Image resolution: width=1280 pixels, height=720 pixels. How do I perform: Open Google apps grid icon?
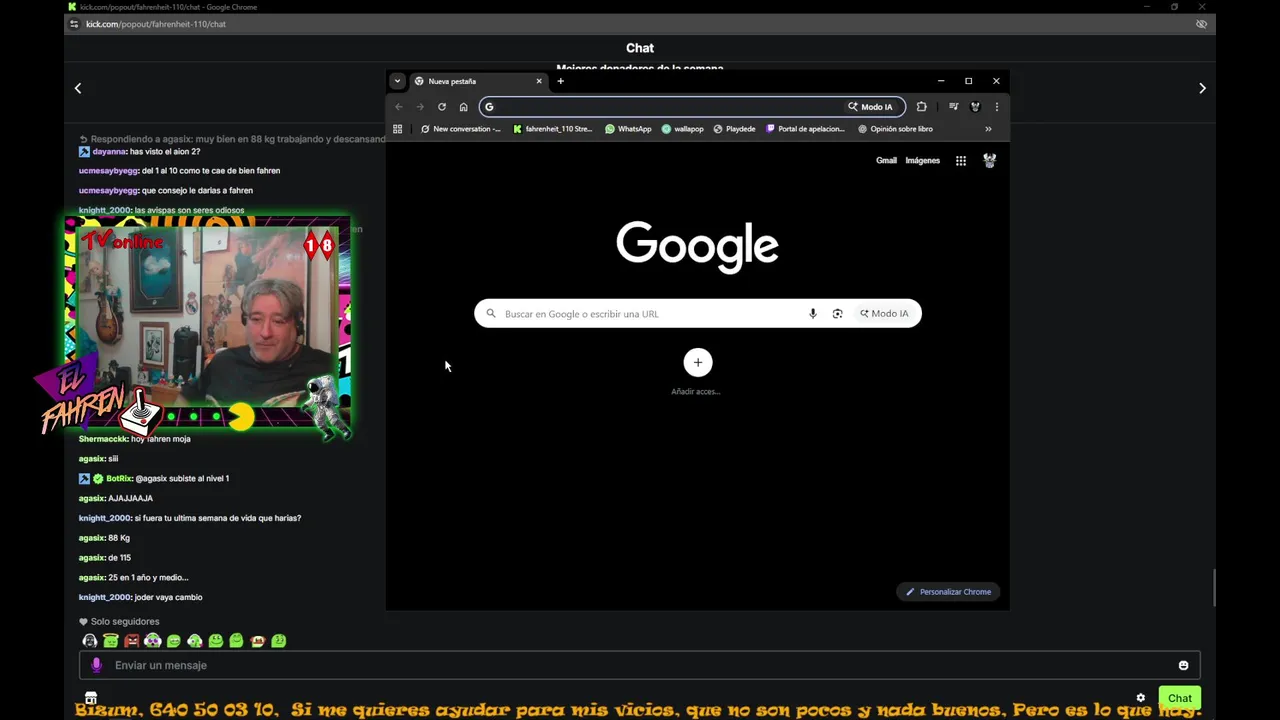coord(961,161)
